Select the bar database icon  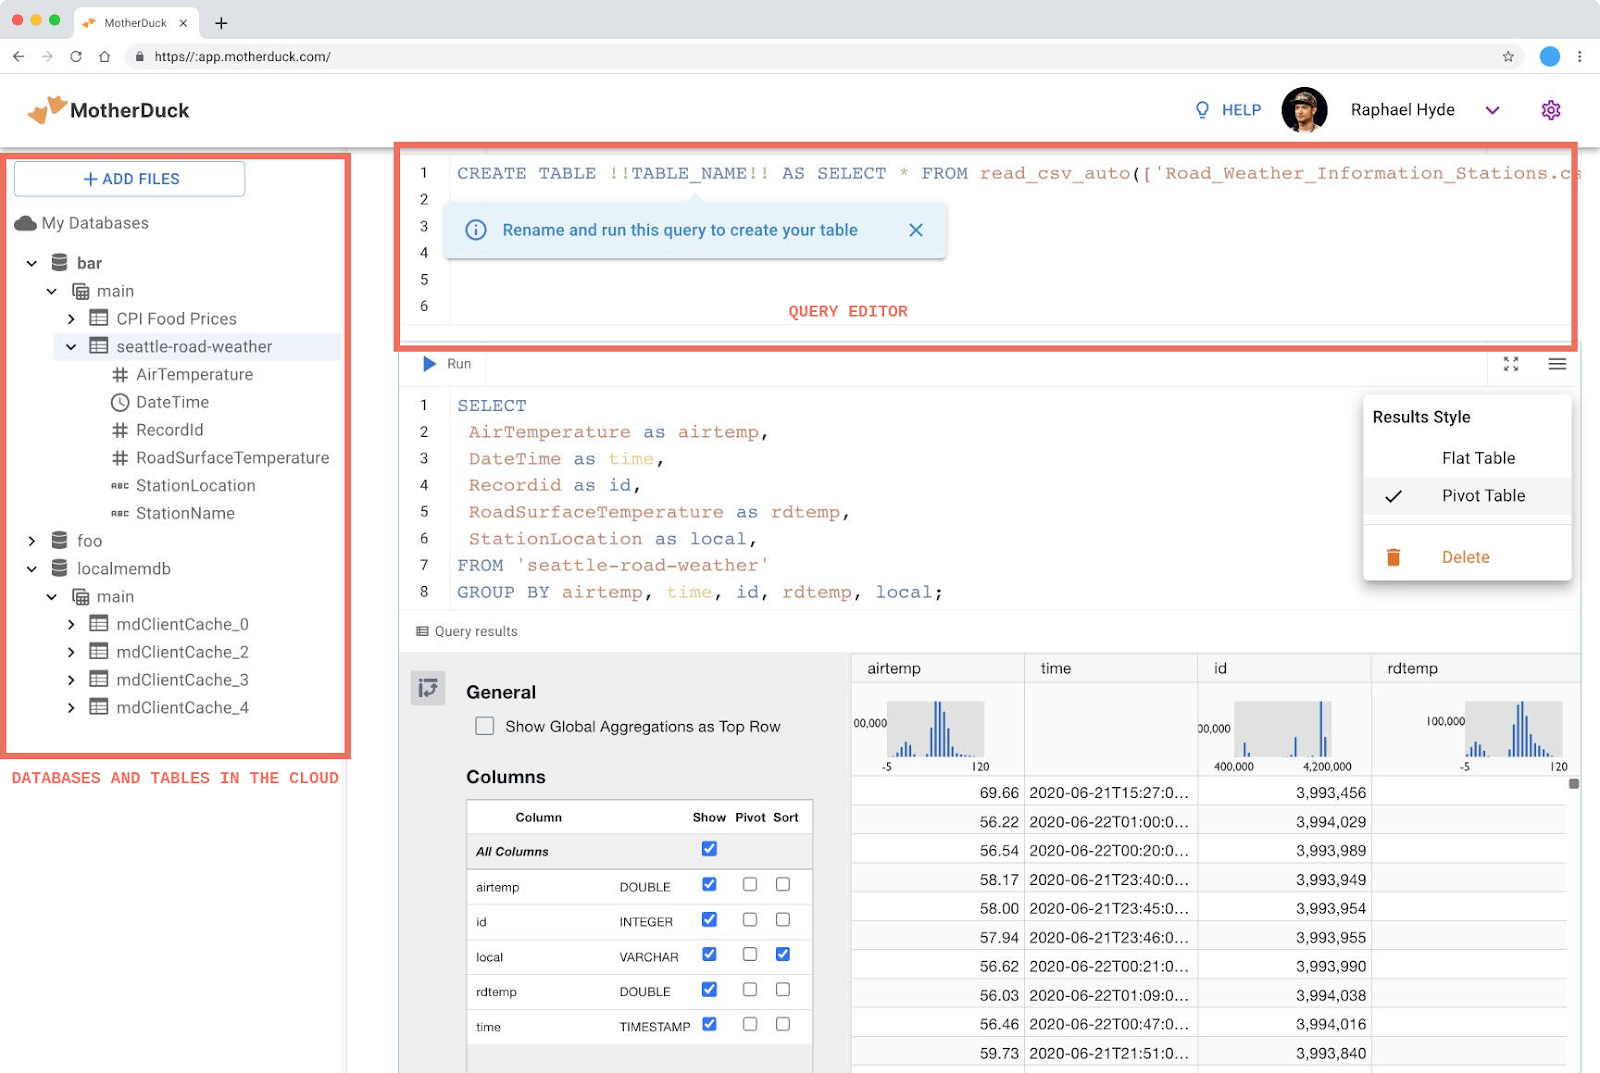[x=60, y=263]
